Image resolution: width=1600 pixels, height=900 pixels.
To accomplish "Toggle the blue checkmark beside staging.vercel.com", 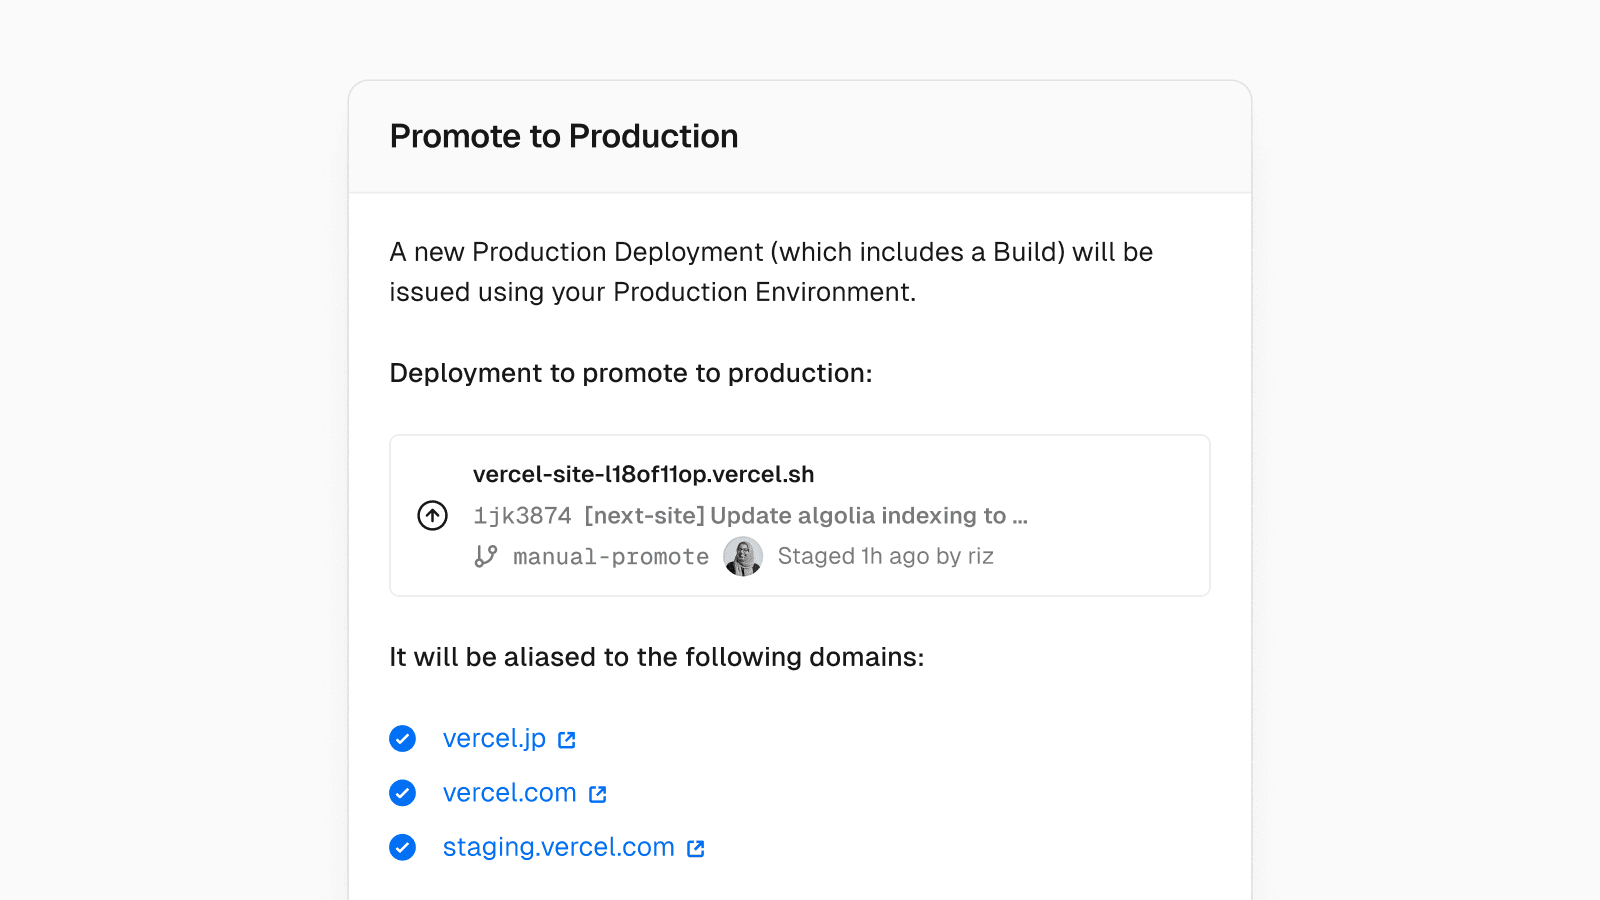I will pos(402,847).
